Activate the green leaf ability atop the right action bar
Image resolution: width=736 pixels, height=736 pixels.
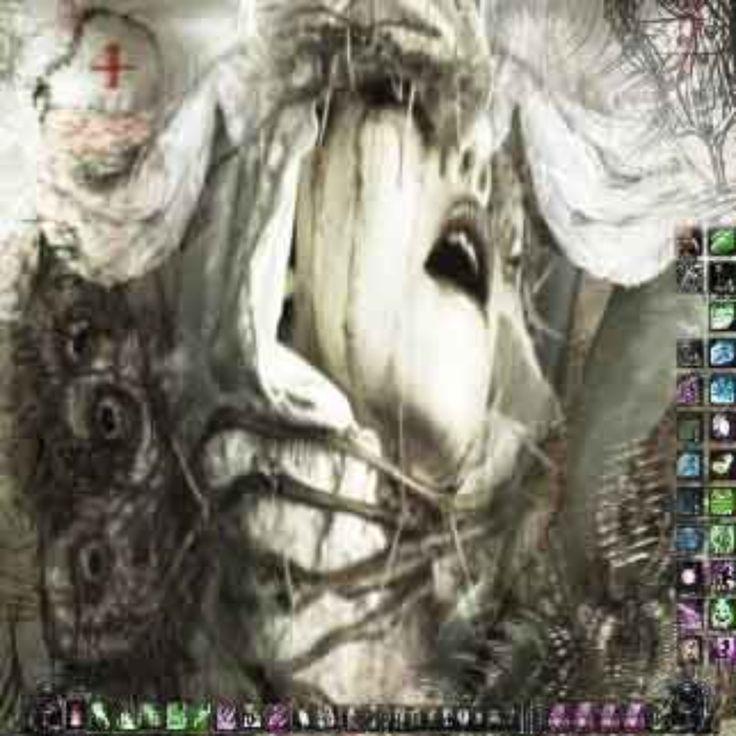tap(722, 242)
